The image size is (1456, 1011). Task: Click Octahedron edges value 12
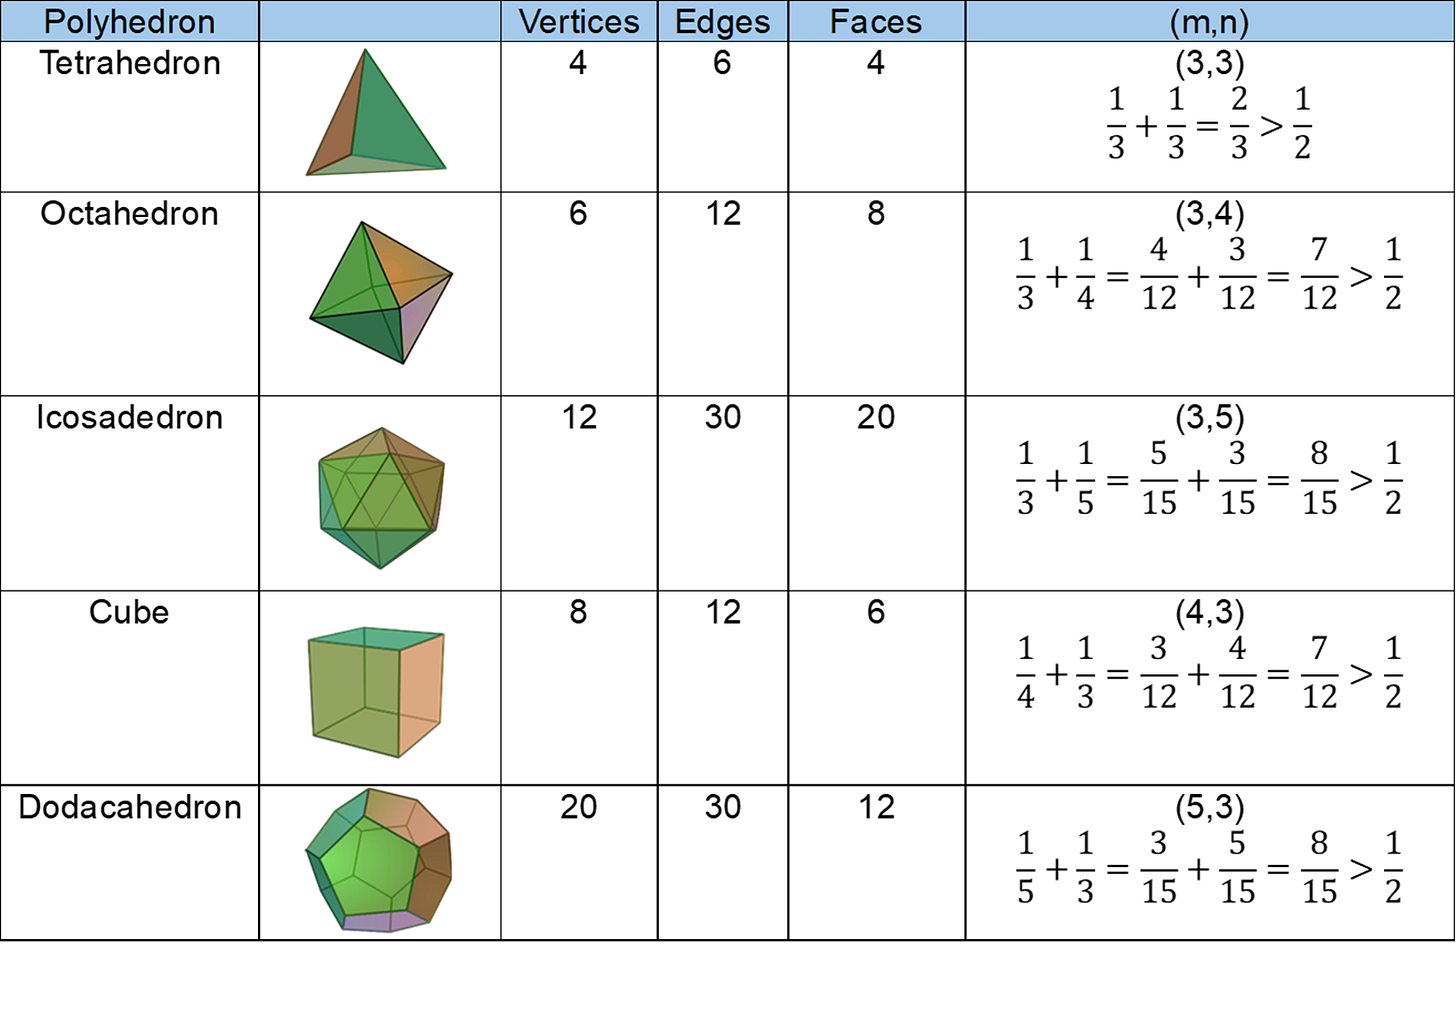pos(723,213)
